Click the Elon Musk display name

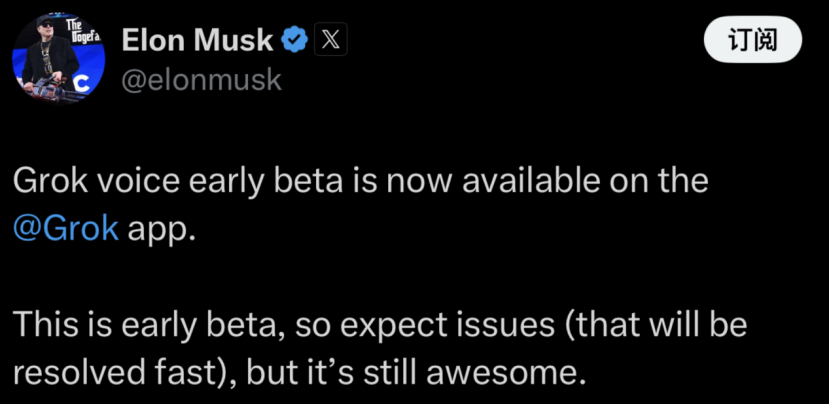(197, 40)
